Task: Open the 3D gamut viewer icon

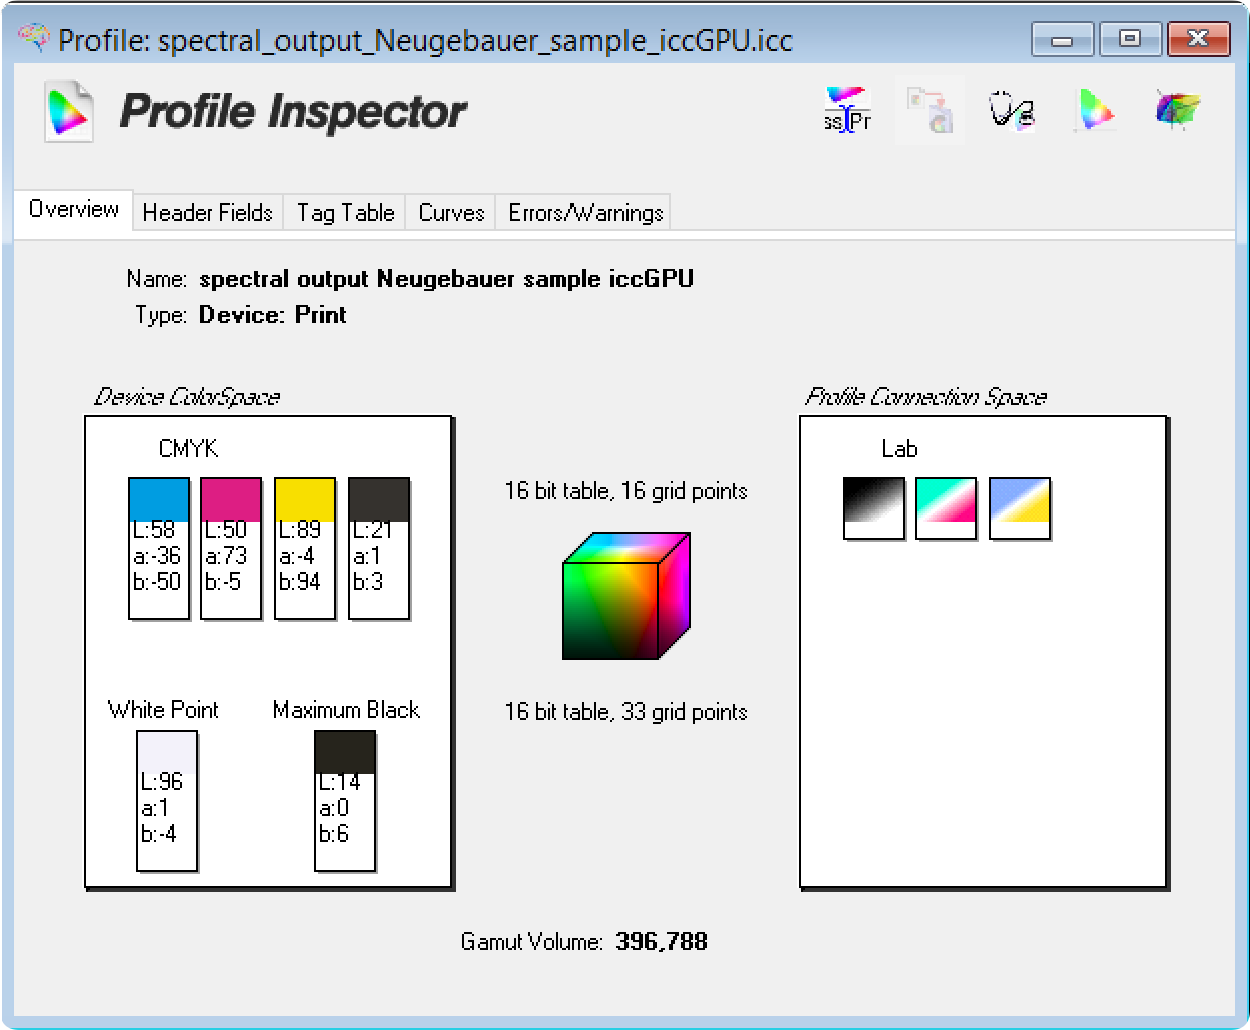Action: tap(1177, 110)
